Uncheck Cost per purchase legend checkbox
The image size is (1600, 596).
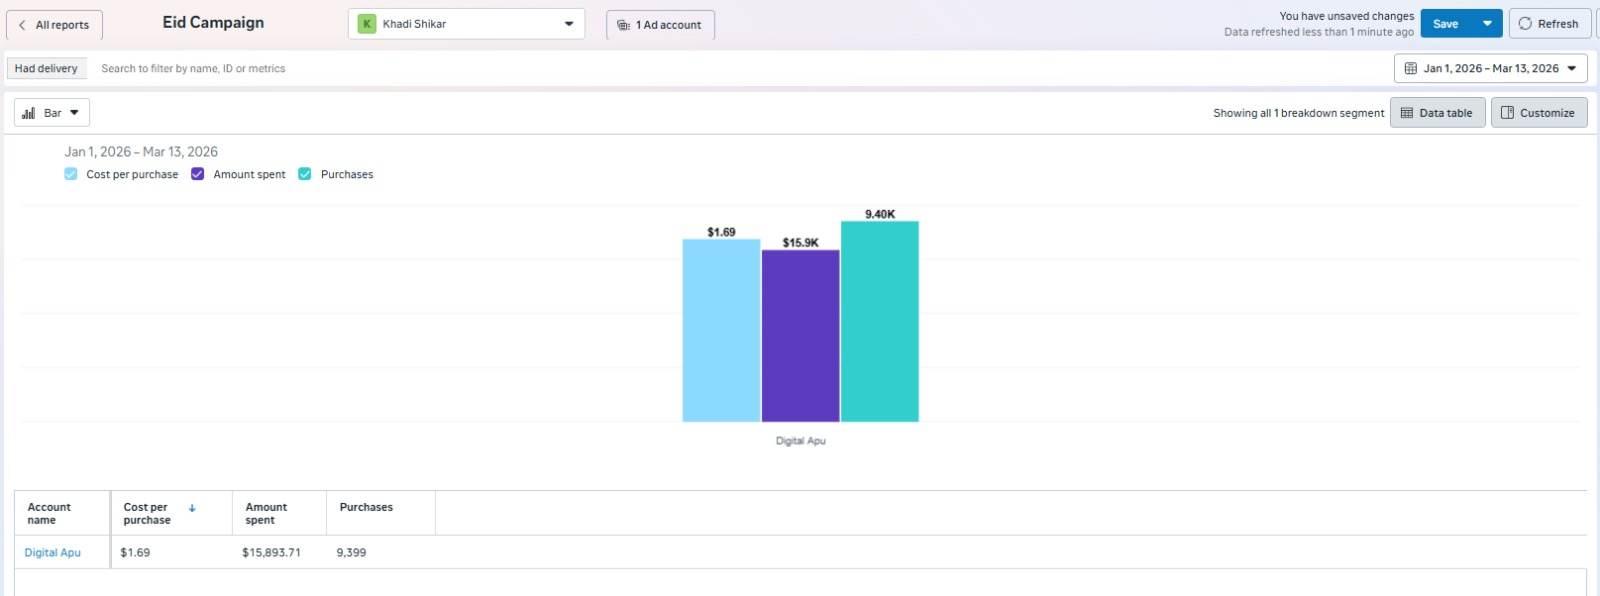click(71, 174)
